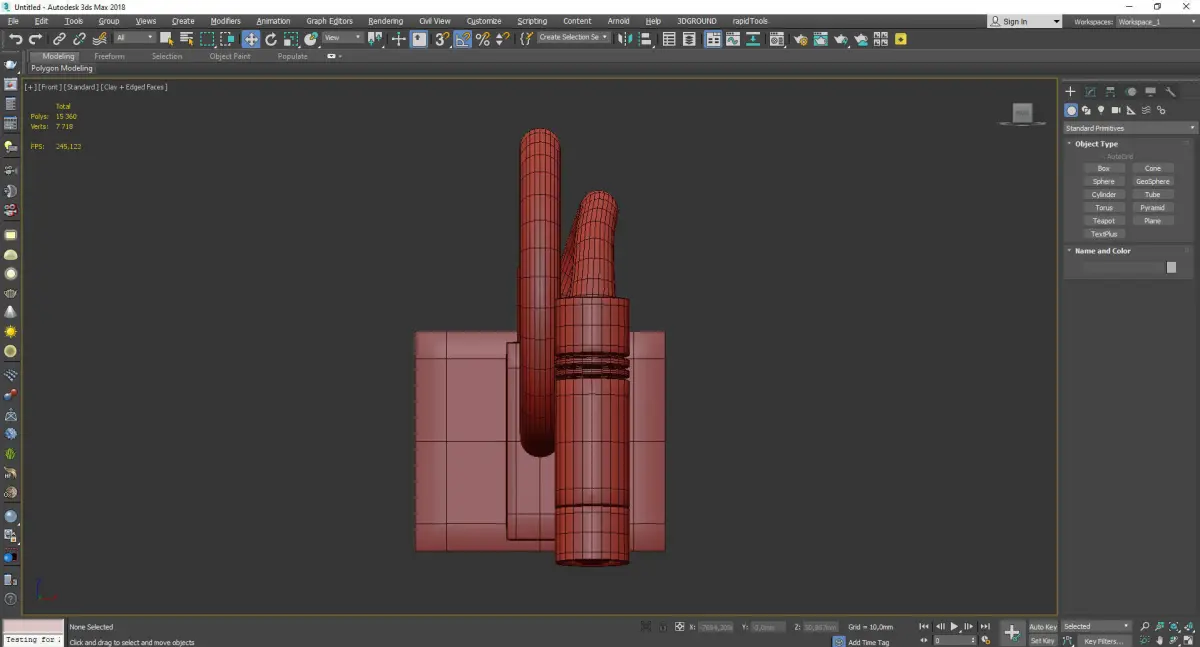Click Go to End playback button
1200x647 pixels.
pyautogui.click(x=985, y=627)
